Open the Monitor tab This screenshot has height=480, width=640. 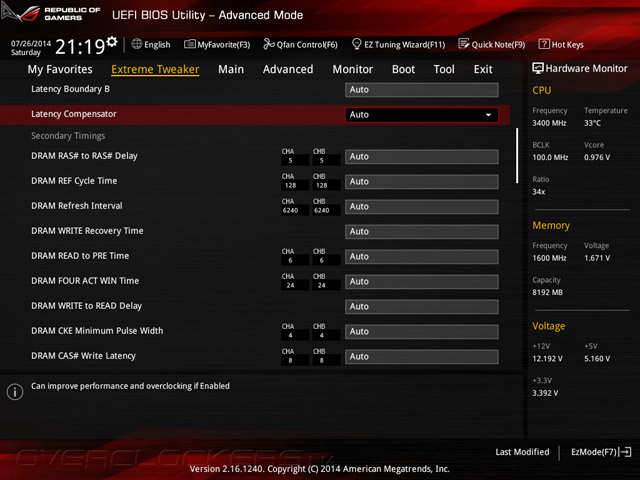coord(353,69)
